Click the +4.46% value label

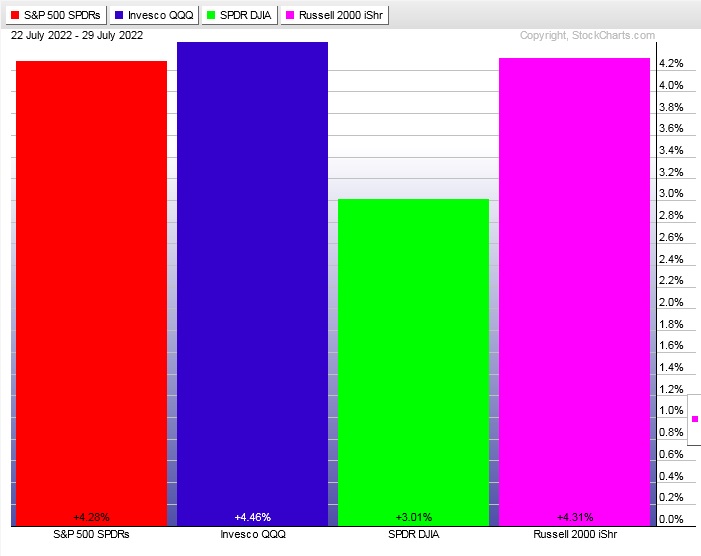click(x=253, y=517)
